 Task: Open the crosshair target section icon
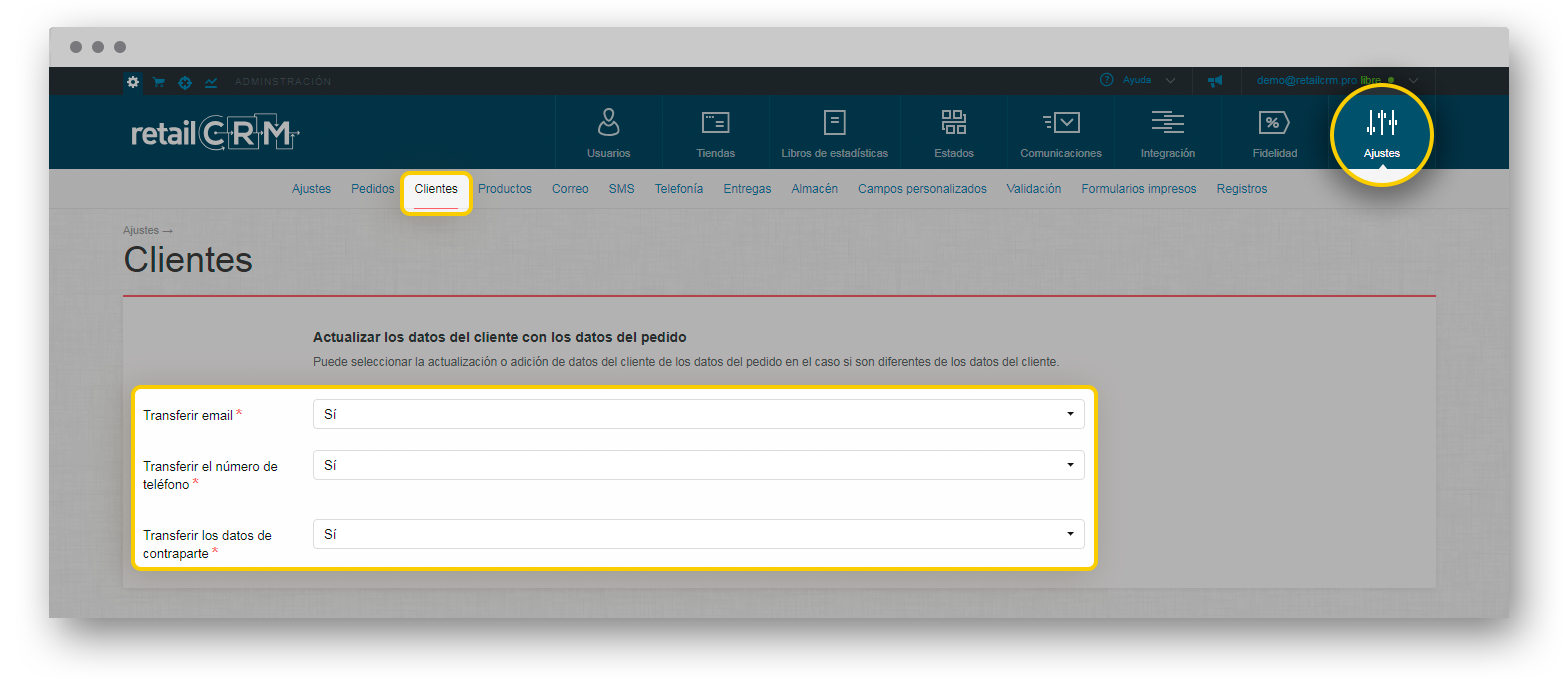coord(185,82)
